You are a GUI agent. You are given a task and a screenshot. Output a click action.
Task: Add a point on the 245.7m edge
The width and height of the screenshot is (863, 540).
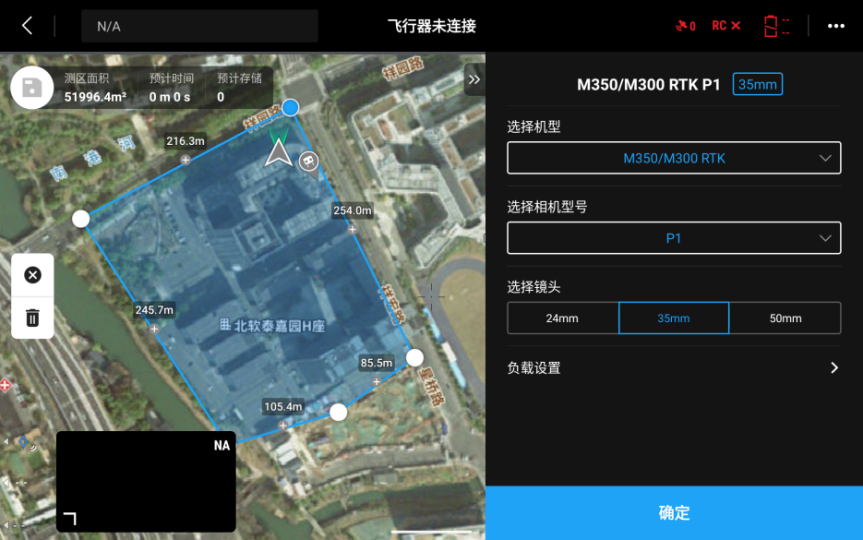click(x=154, y=329)
